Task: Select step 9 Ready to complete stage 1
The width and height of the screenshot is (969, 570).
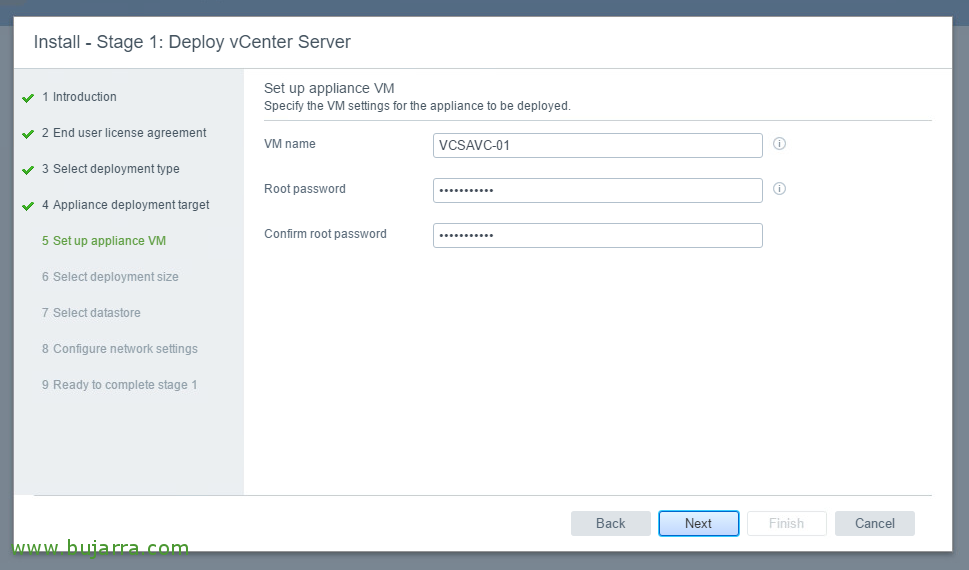Action: [x=119, y=385]
